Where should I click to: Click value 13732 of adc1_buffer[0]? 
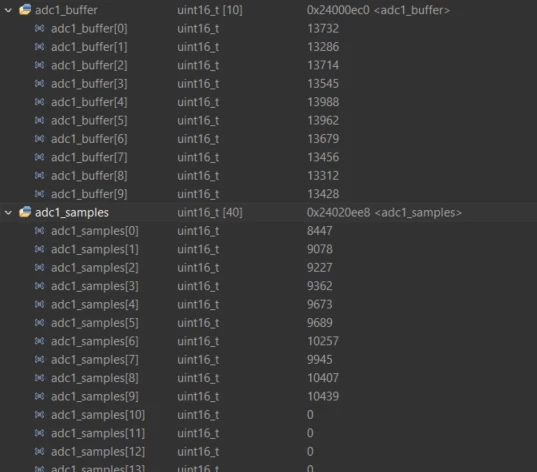point(323,28)
